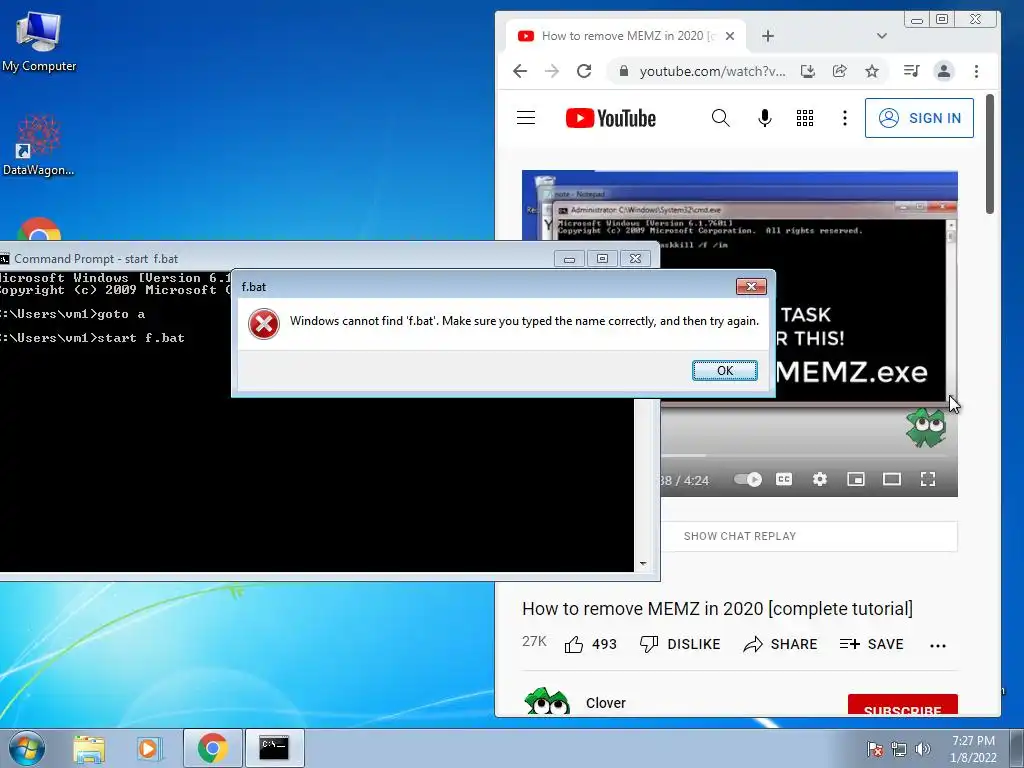Enable theater mode on the video

(891, 479)
